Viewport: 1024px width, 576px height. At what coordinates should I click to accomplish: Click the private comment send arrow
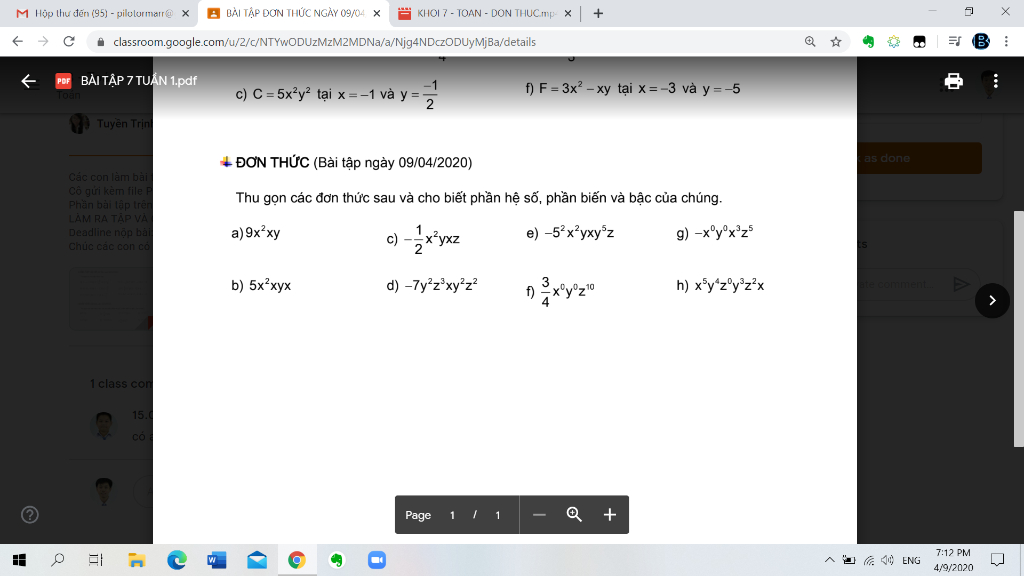961,283
